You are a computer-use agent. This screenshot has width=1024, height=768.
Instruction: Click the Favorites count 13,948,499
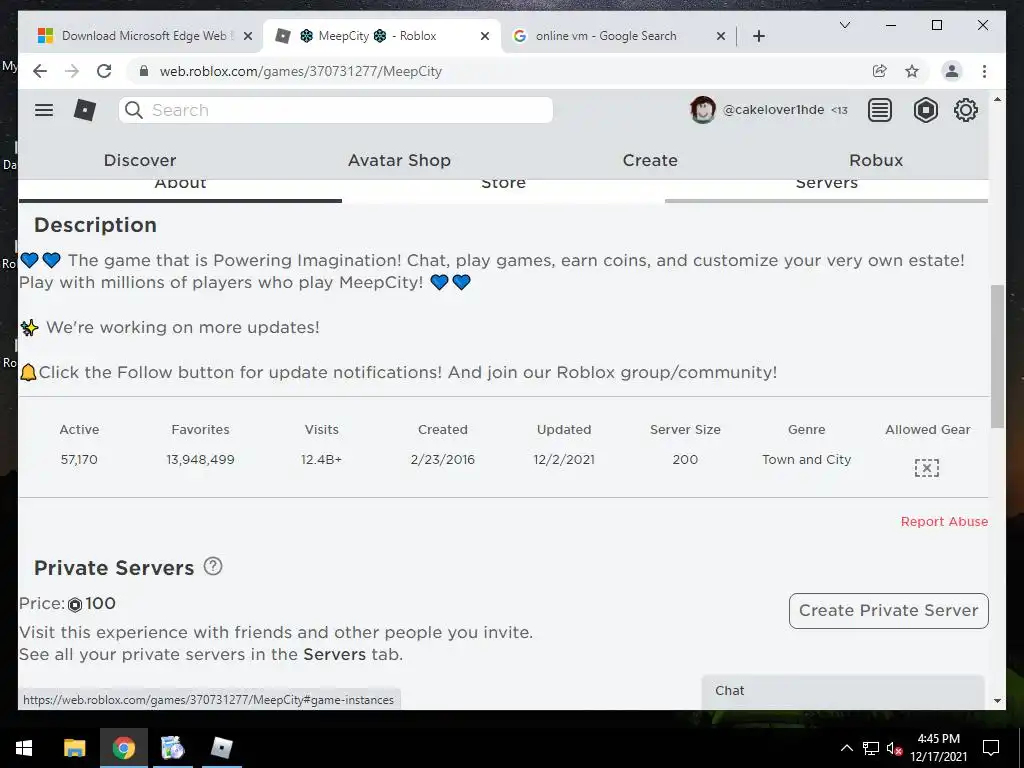(x=200, y=459)
